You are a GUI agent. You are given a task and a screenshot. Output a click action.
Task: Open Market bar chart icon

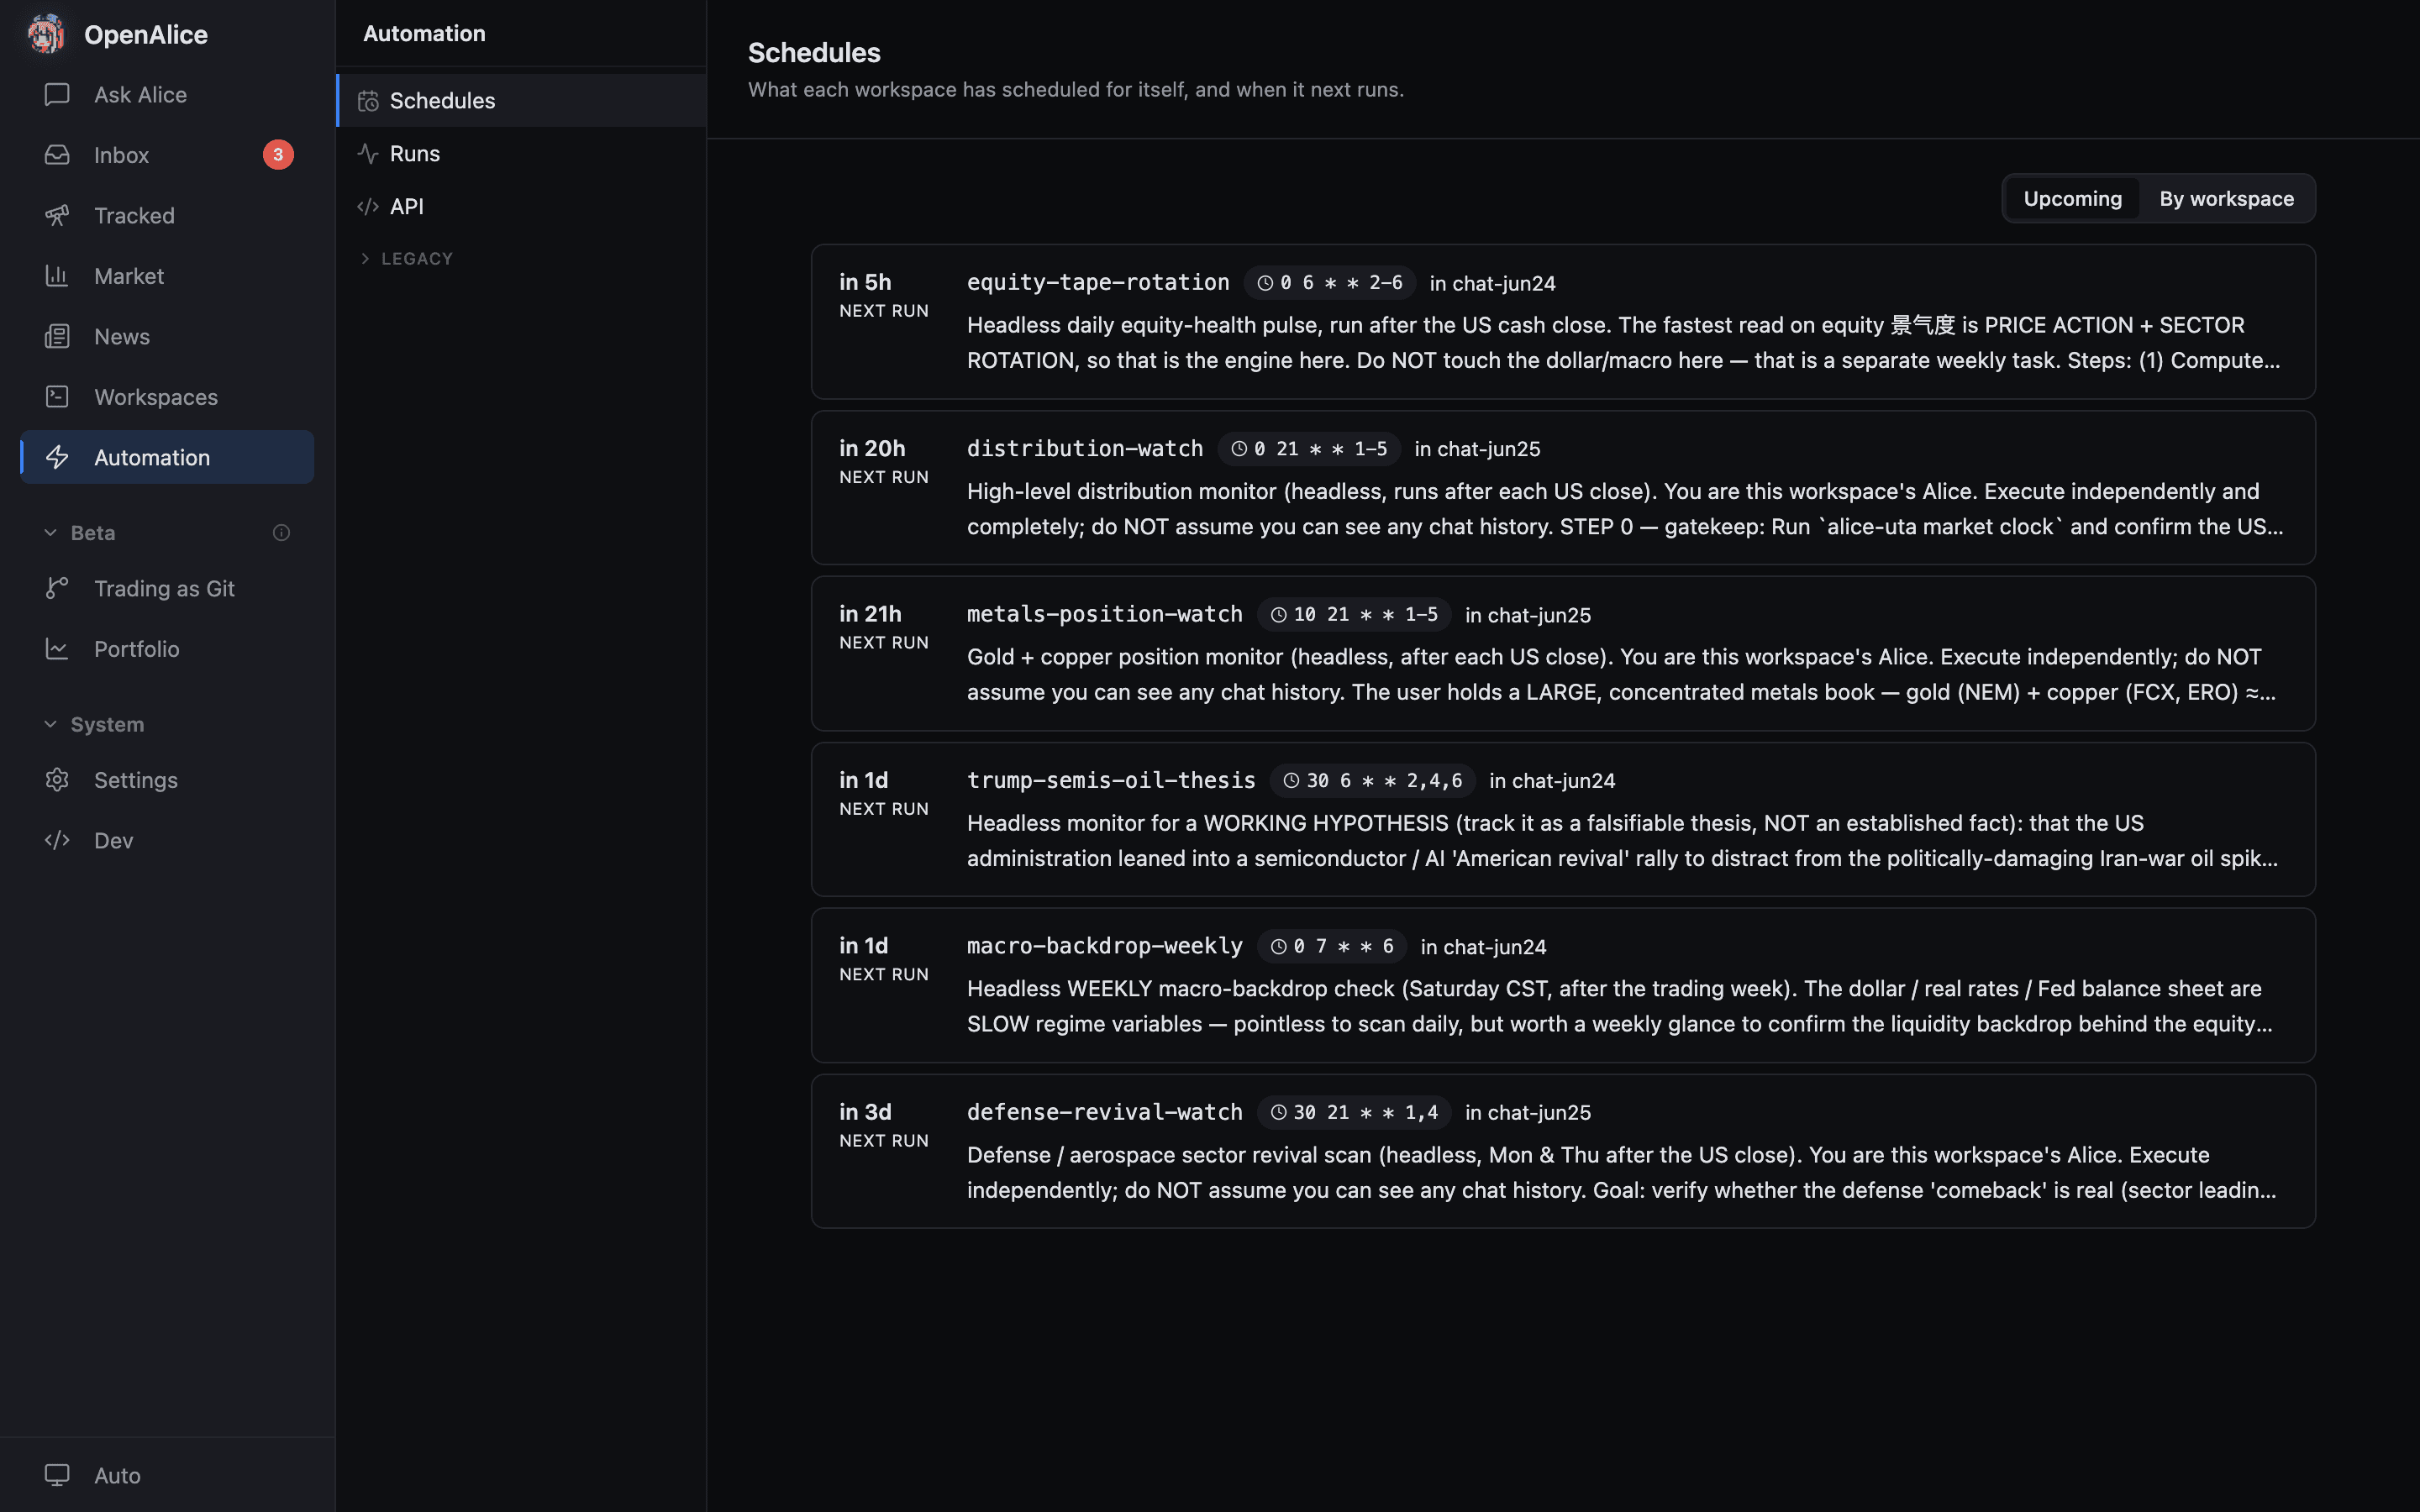click(57, 276)
